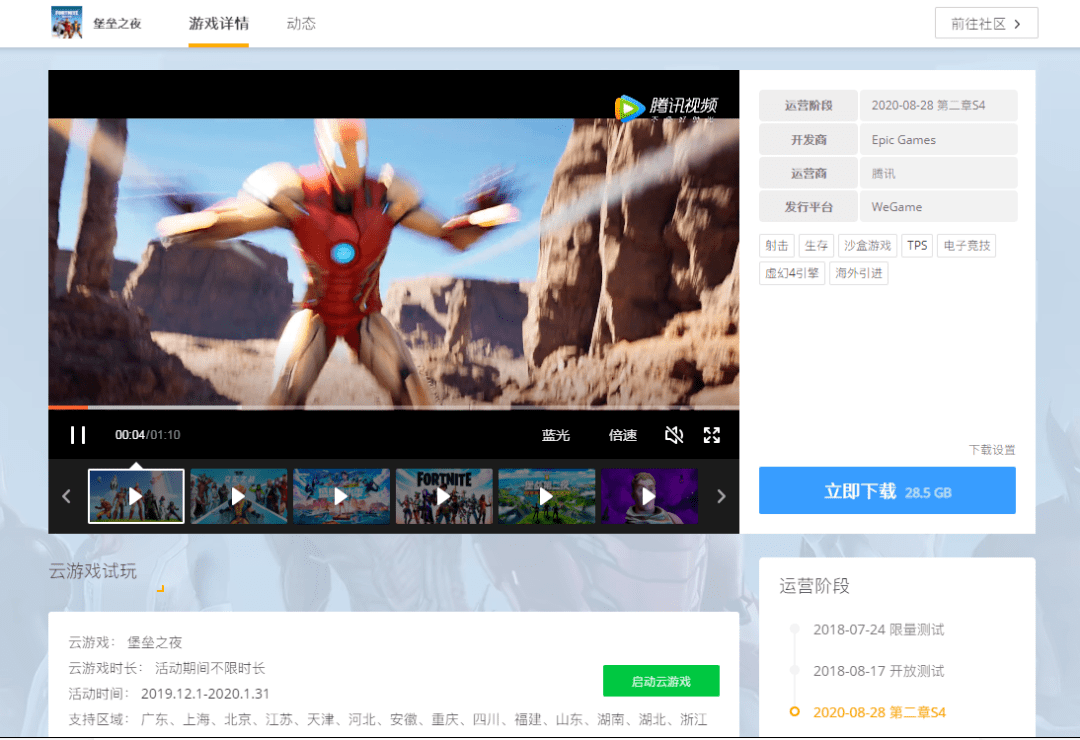Play the first selected video thumbnail
The height and width of the screenshot is (740, 1080).
tap(136, 496)
